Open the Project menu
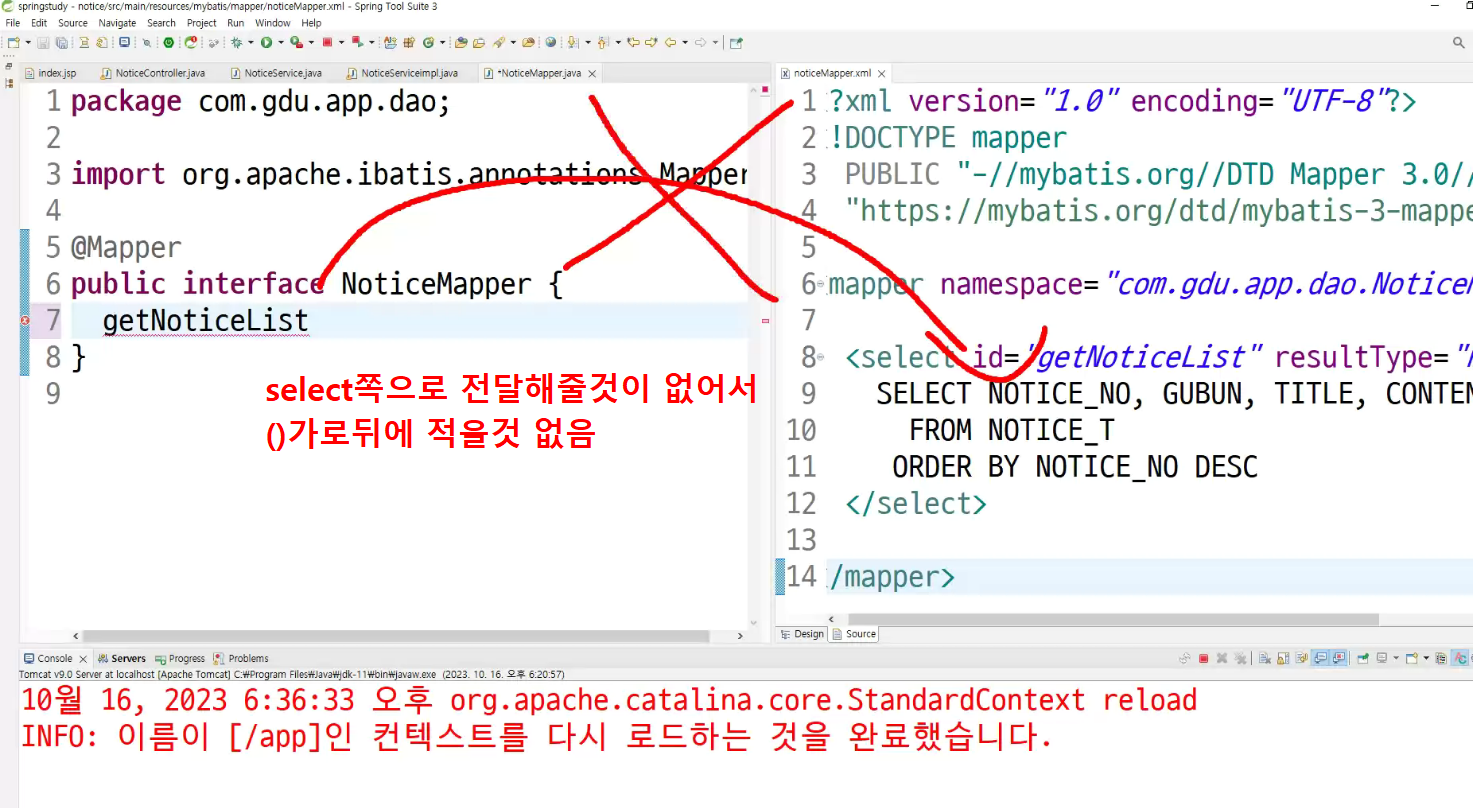The image size is (1473, 808). [x=202, y=23]
